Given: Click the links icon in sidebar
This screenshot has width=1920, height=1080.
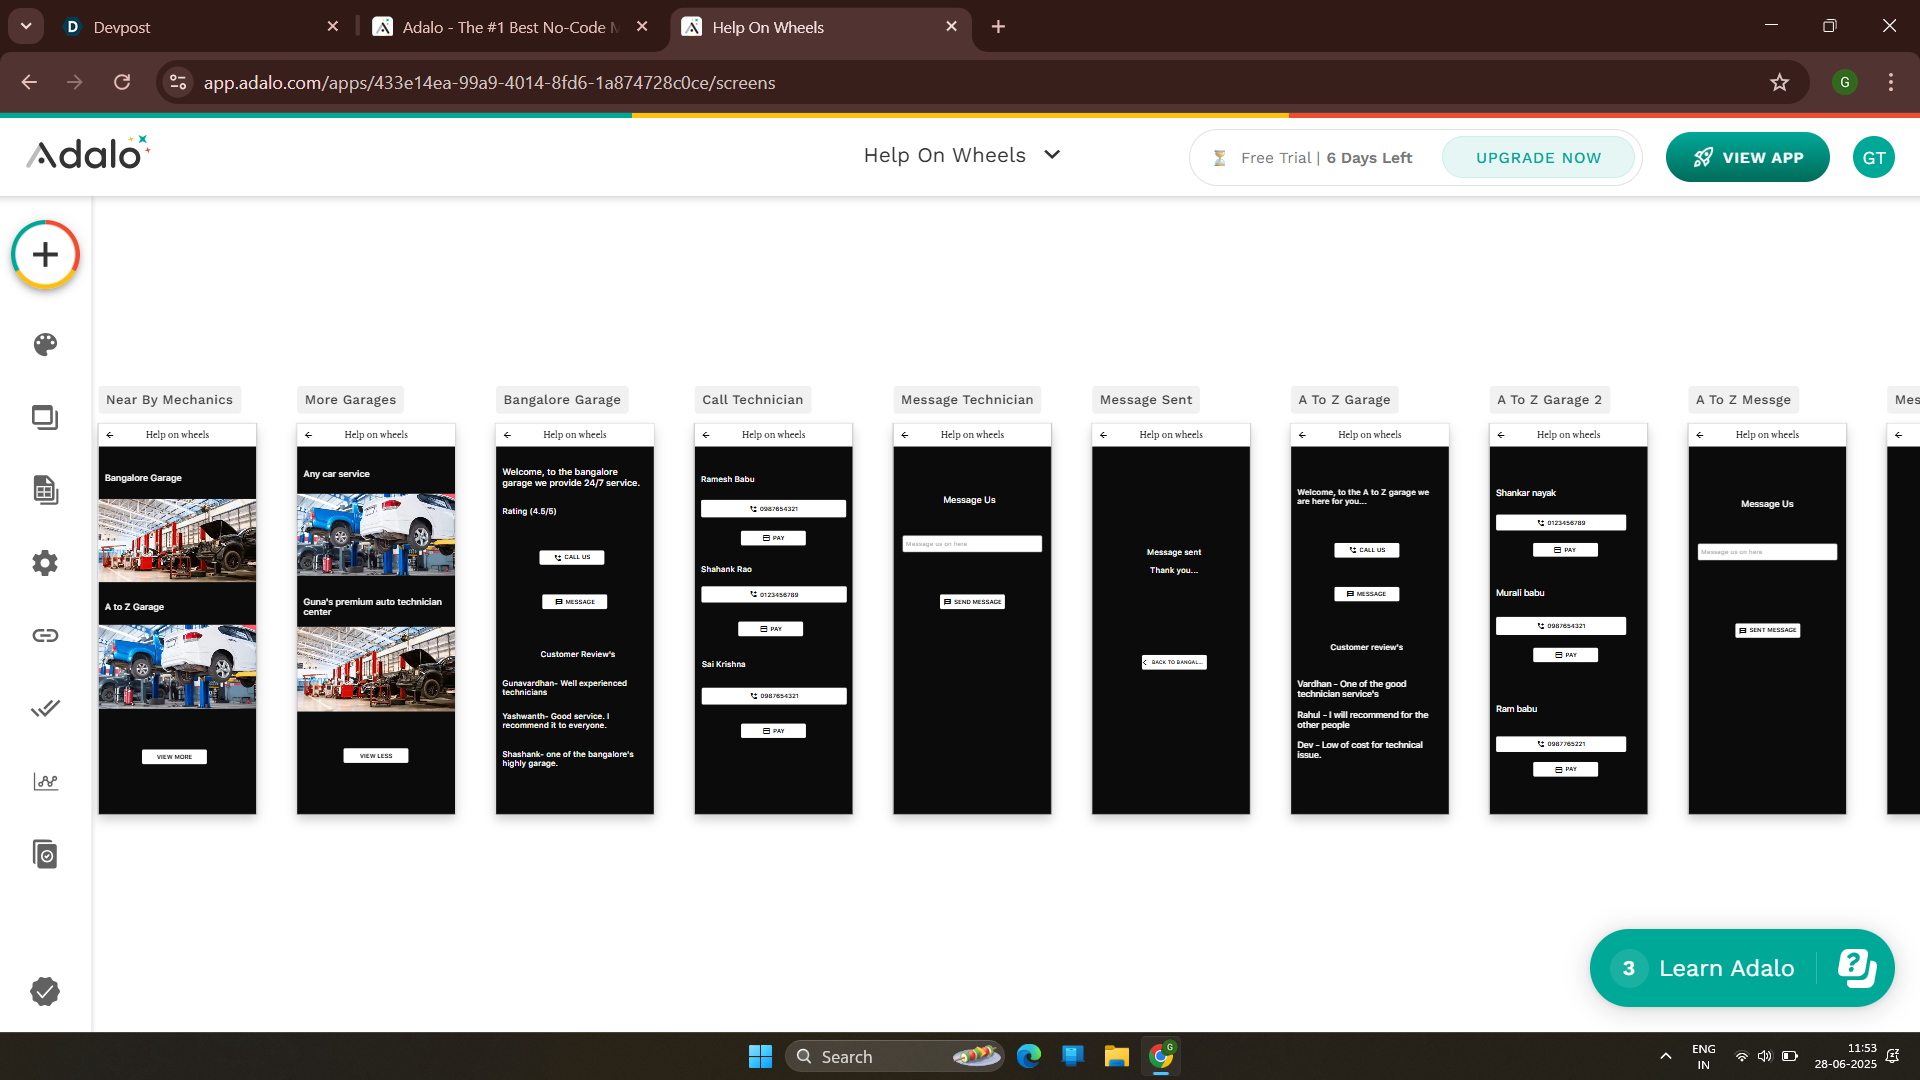Looking at the screenshot, I should (x=45, y=636).
